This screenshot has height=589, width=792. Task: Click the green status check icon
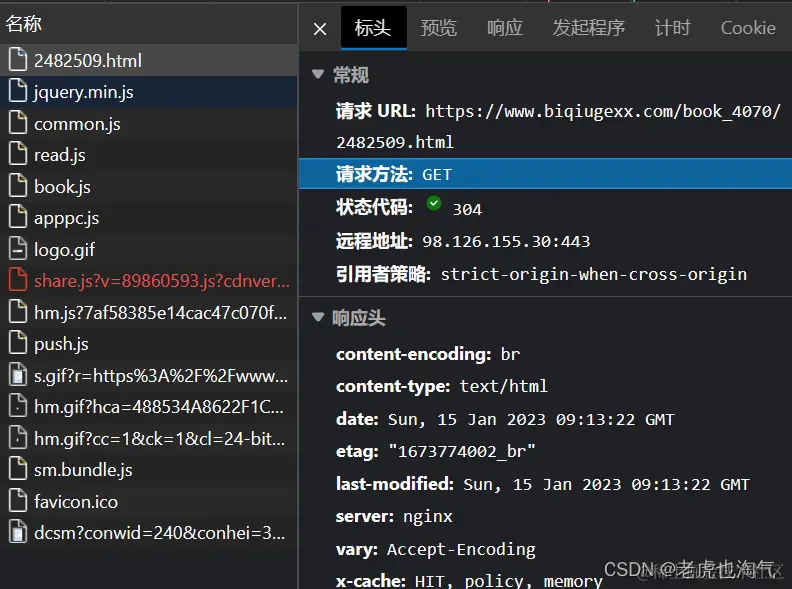433,204
